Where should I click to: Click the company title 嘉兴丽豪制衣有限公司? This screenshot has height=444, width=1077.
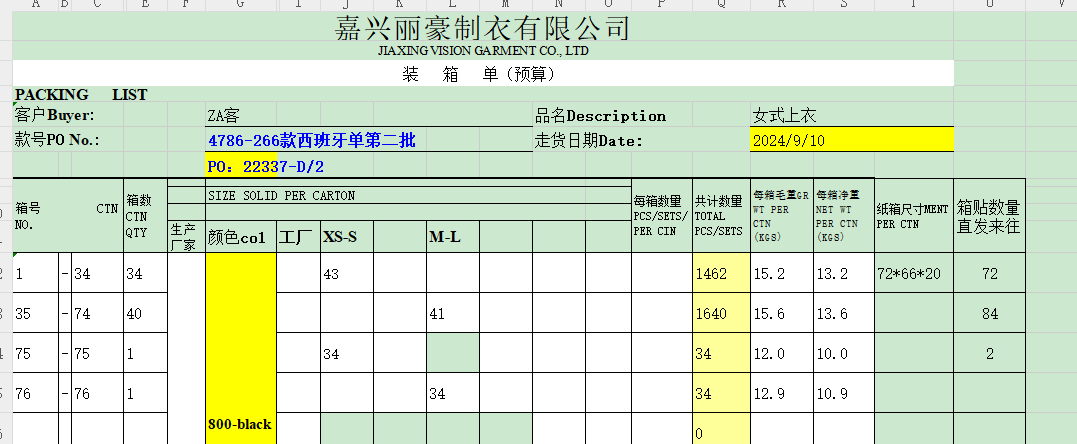click(483, 28)
